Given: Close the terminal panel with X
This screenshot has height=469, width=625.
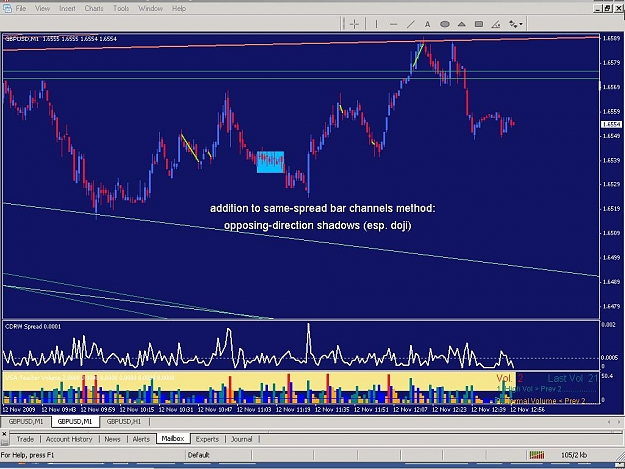Looking at the screenshot, I should 4,433.
